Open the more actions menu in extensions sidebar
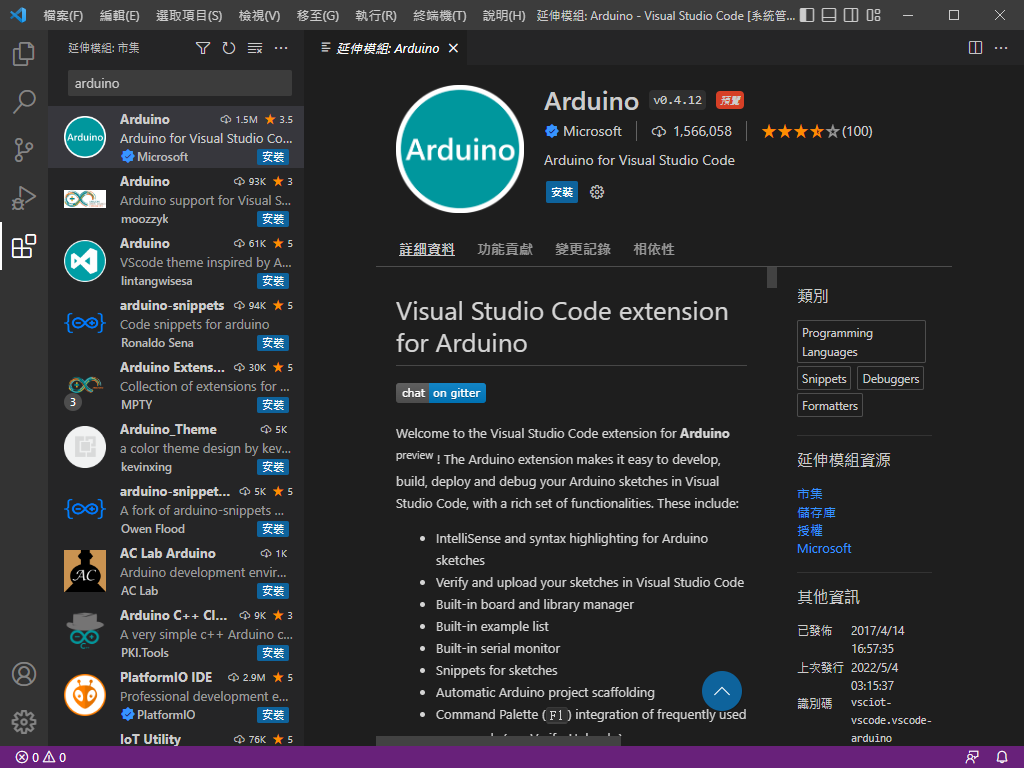The width and height of the screenshot is (1024, 768). click(x=281, y=48)
